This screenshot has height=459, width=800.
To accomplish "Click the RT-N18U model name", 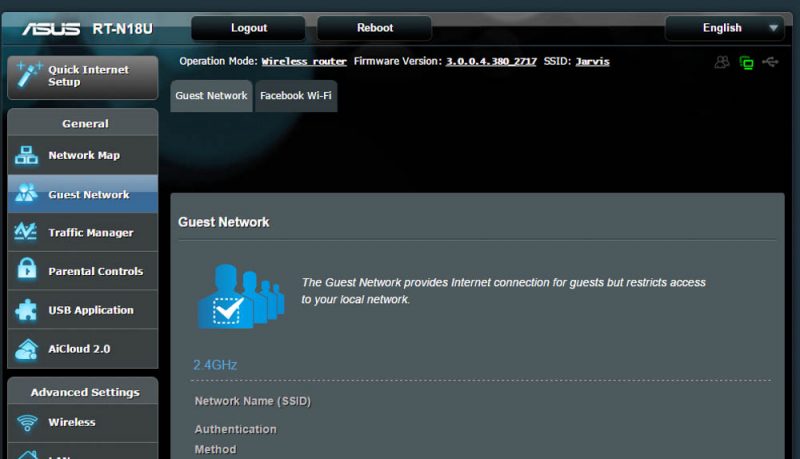I will pyautogui.click(x=122, y=29).
